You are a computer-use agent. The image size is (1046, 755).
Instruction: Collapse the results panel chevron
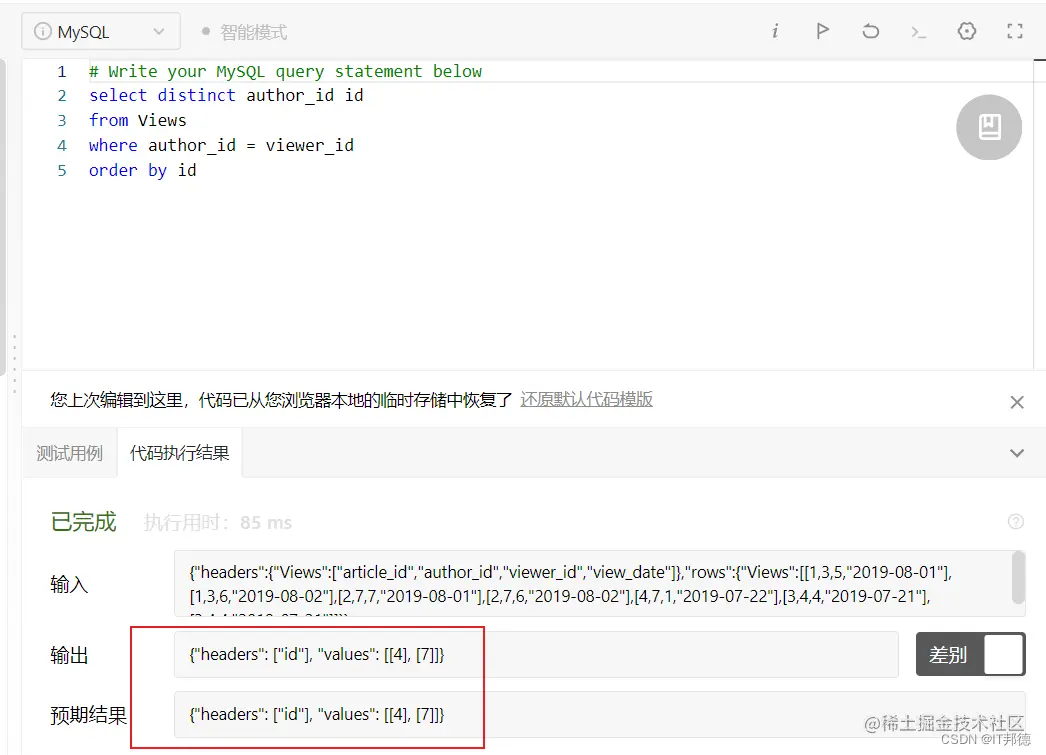click(x=1017, y=453)
